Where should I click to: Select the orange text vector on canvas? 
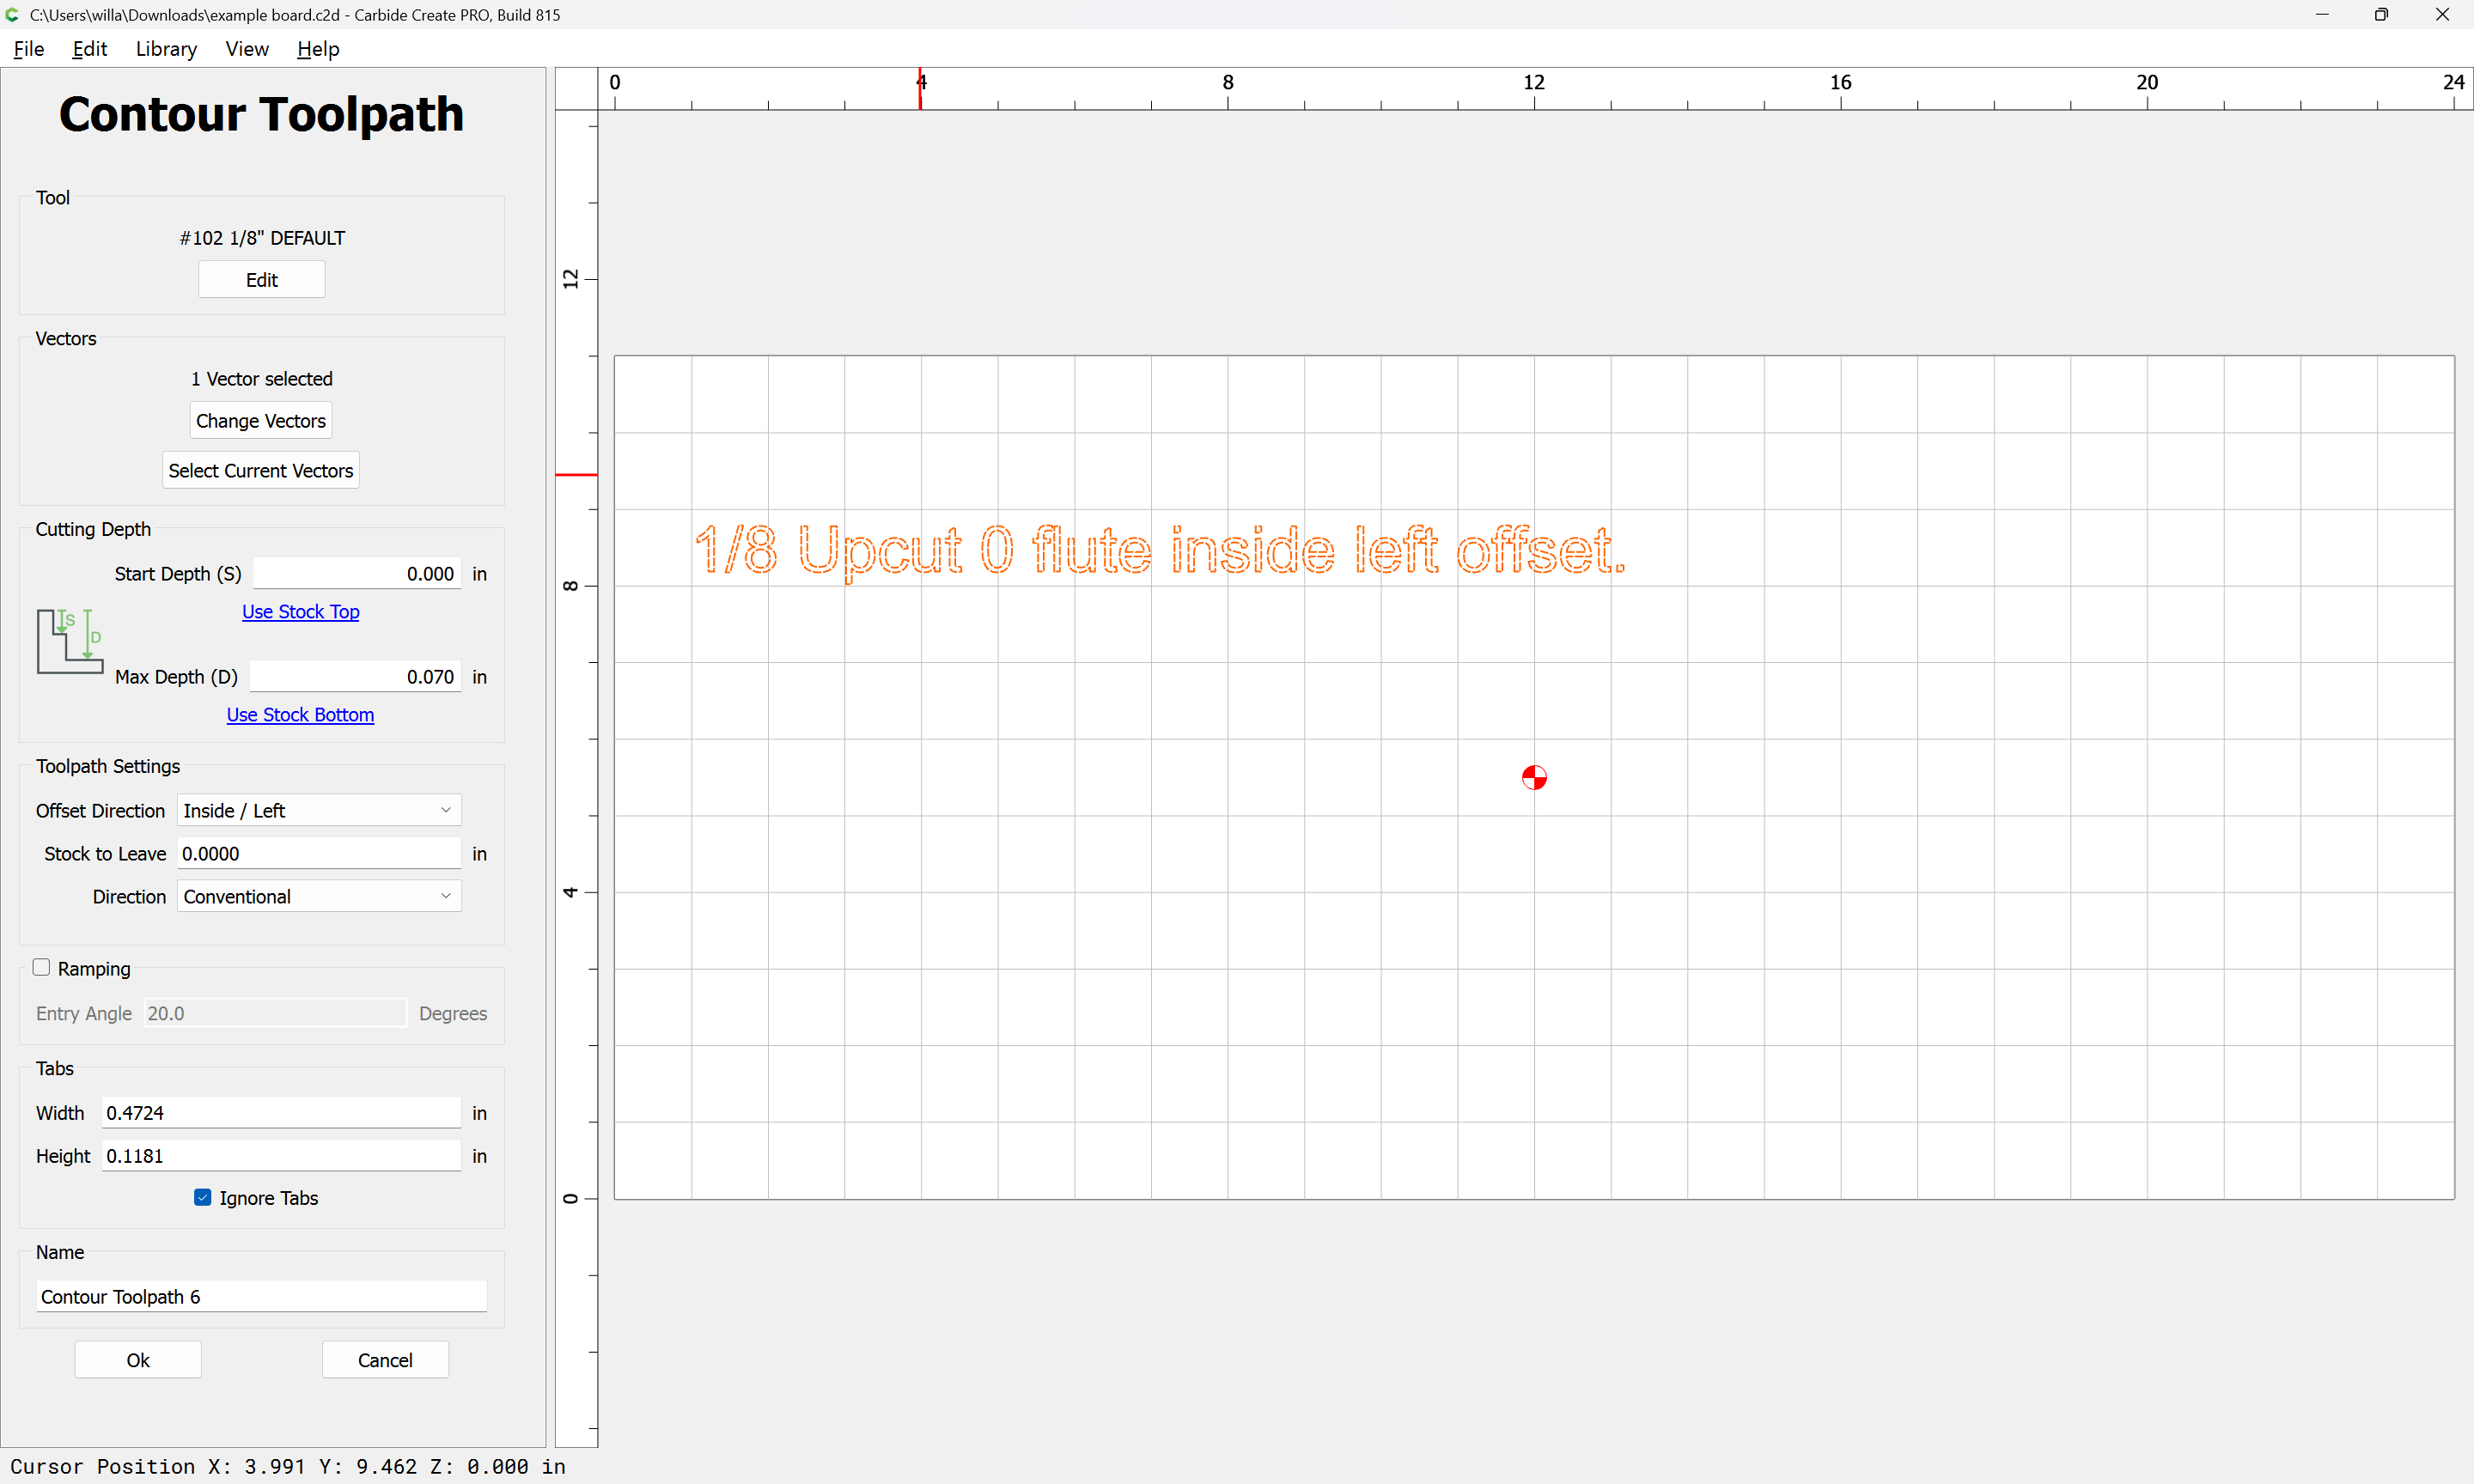point(1160,551)
